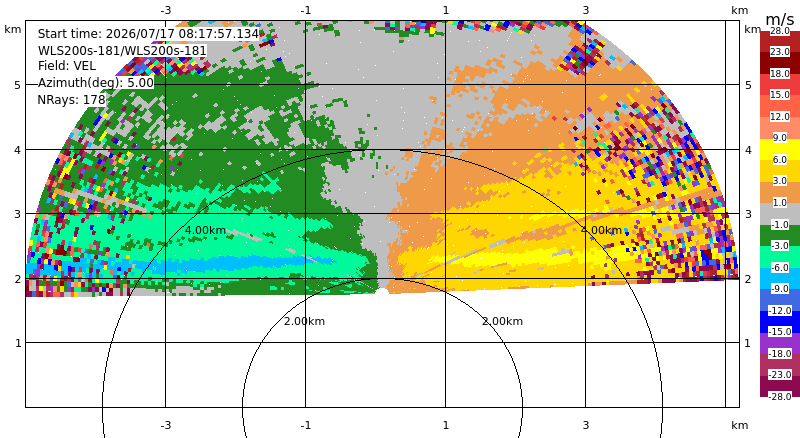Viewport: 800px width, 438px height.
Task: Click the right 2.00km range ring label
Action: (x=503, y=321)
